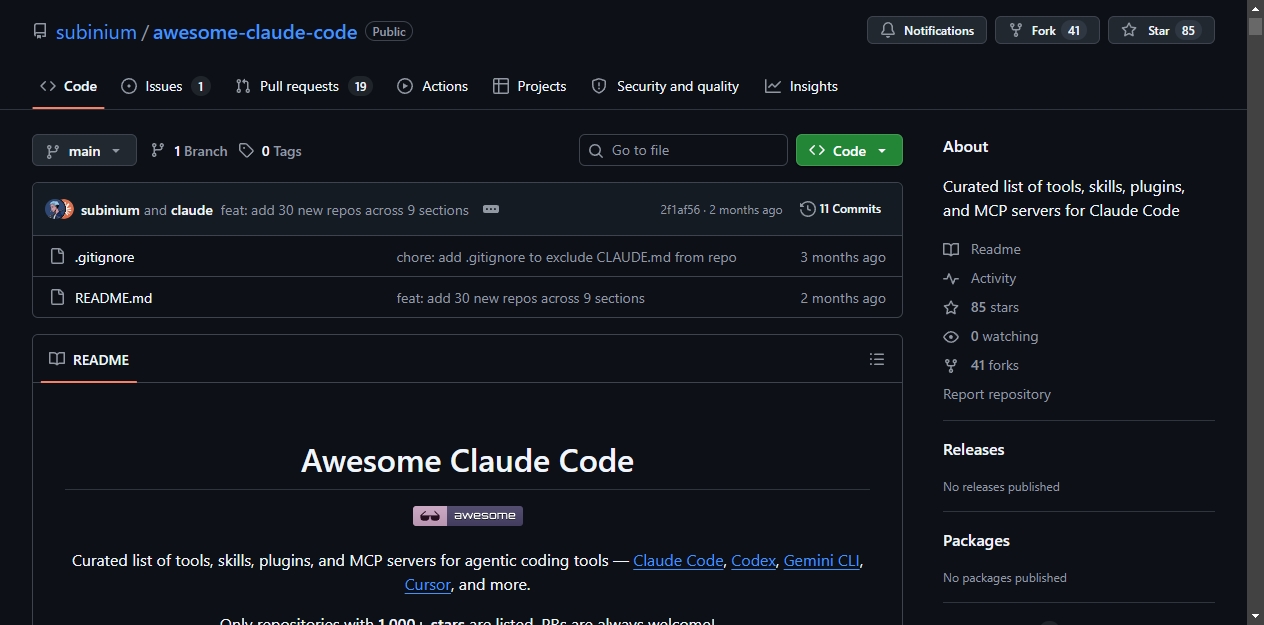Screen dimensions: 1264x625
Task: Open the README.md file
Action: coord(113,298)
